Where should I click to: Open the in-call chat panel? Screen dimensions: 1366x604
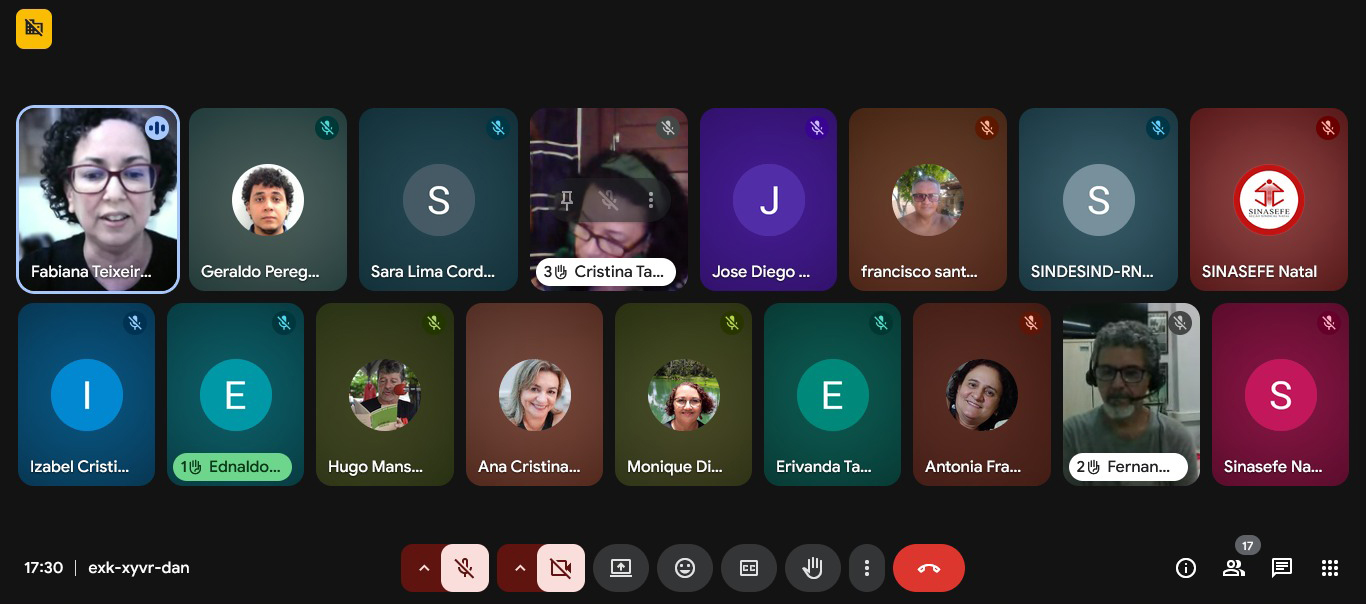[x=1282, y=568]
